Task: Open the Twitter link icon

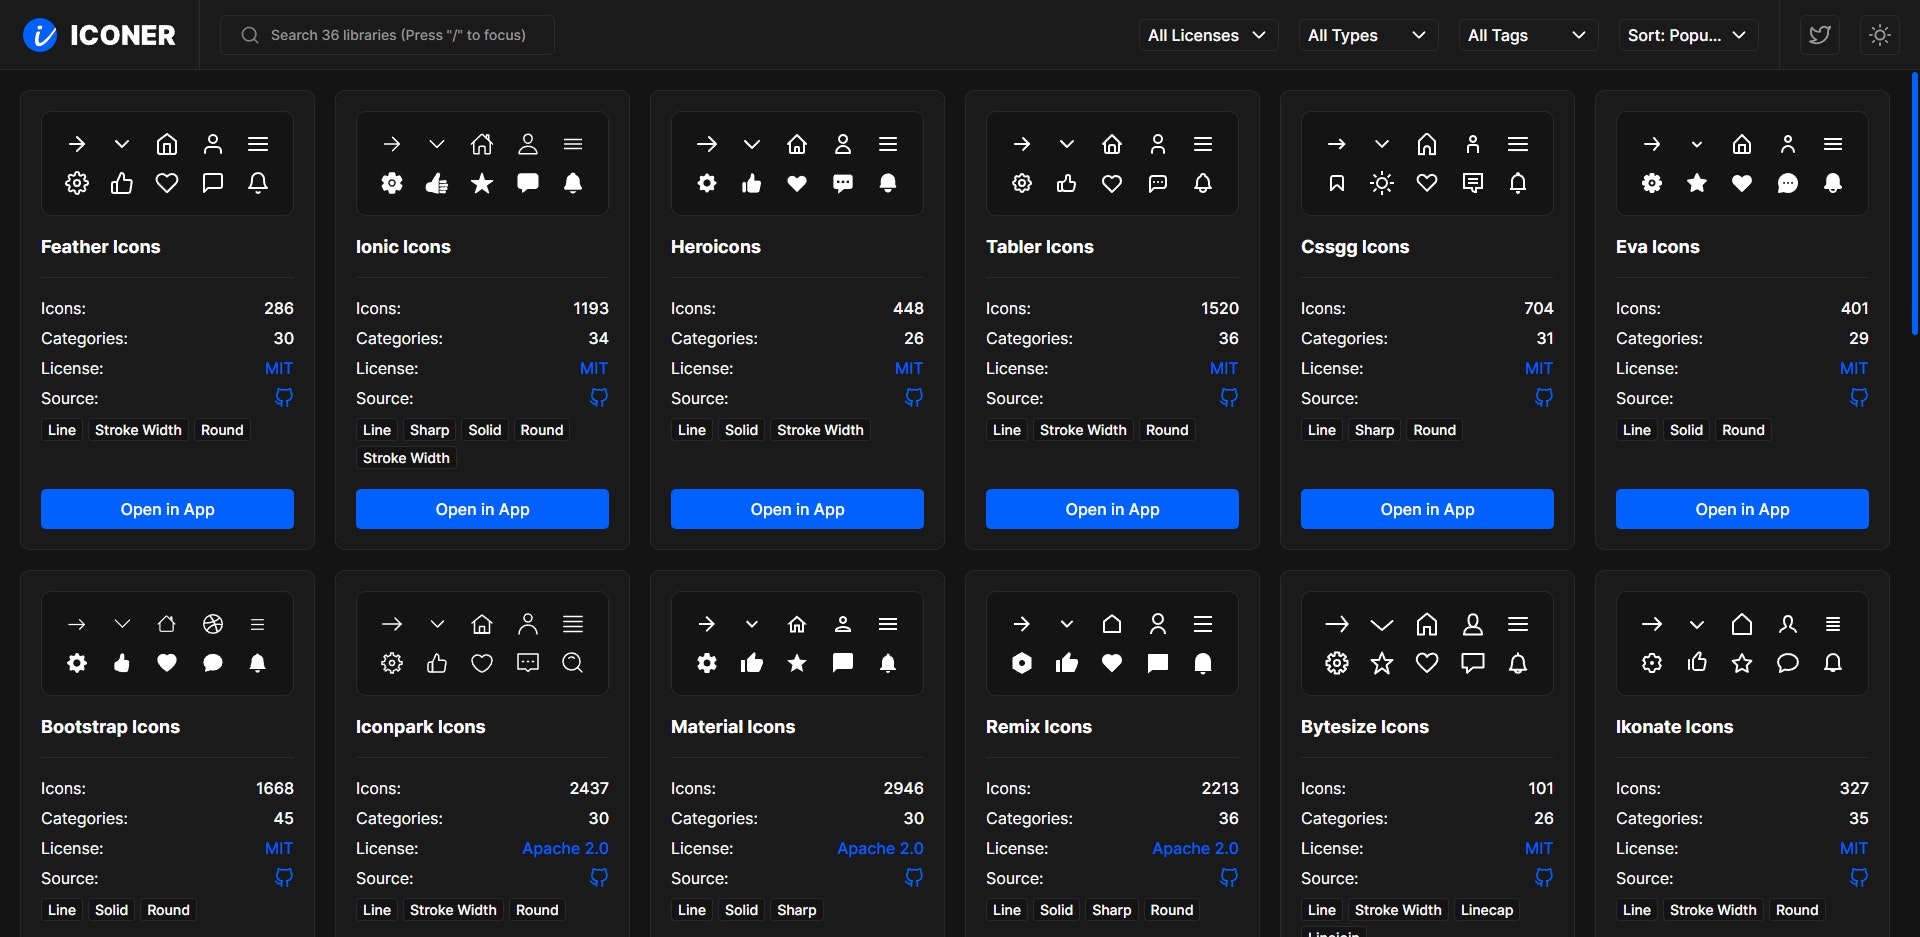Action: point(1820,35)
